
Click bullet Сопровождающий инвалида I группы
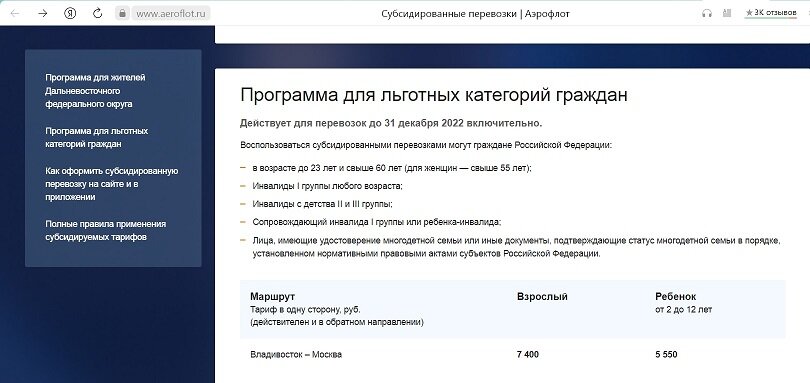[377, 222]
